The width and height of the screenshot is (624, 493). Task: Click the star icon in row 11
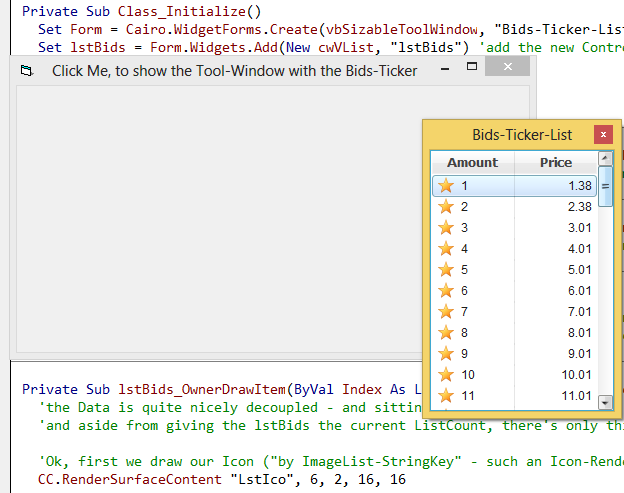tap(446, 396)
